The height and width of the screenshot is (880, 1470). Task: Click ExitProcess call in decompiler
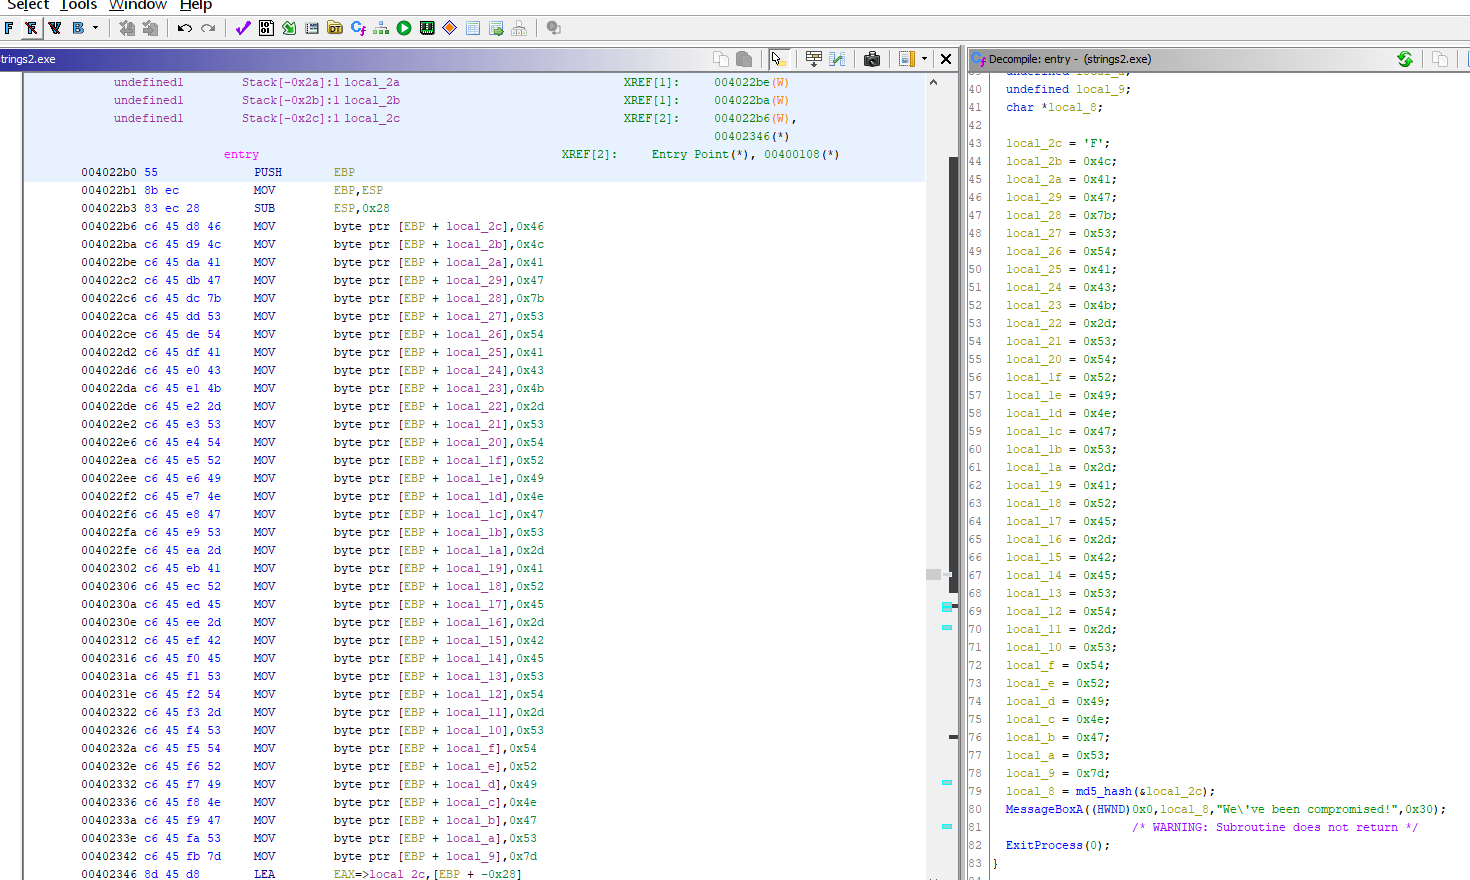1044,845
